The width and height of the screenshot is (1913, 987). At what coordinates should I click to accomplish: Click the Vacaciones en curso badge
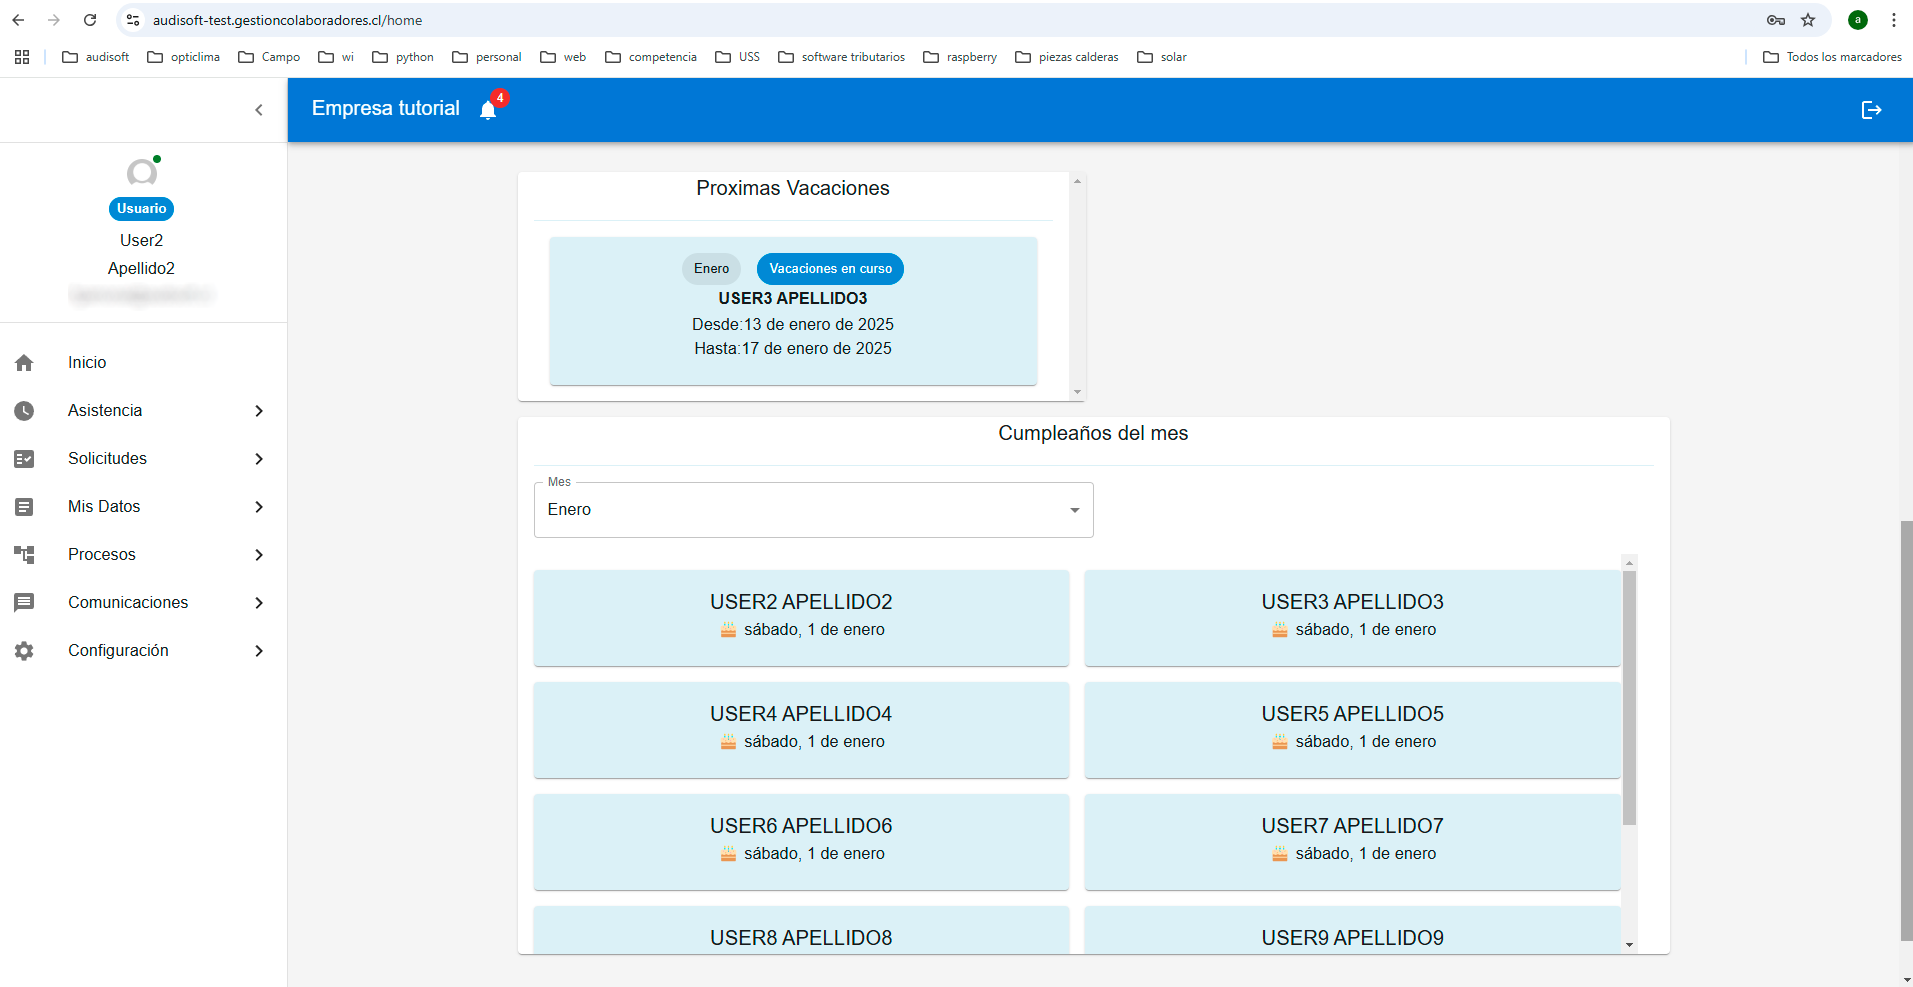pyautogui.click(x=830, y=269)
